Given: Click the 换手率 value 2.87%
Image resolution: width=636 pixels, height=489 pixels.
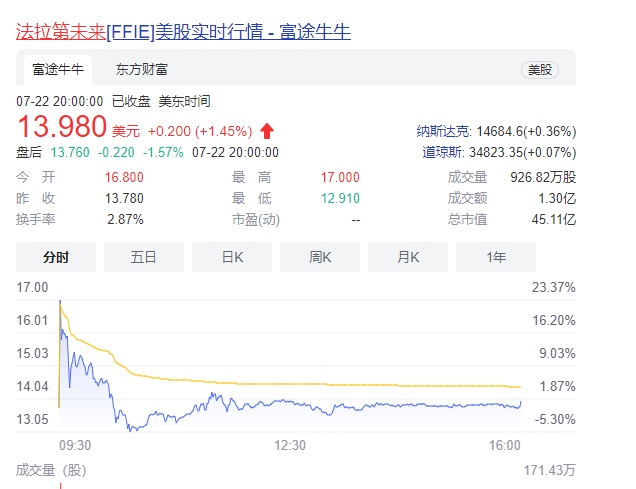Looking at the screenshot, I should pyautogui.click(x=125, y=219).
